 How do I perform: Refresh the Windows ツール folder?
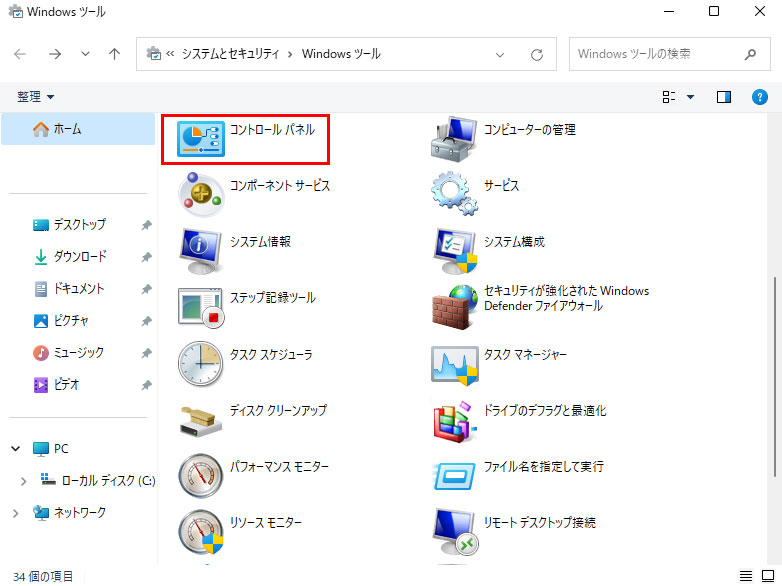[x=537, y=54]
